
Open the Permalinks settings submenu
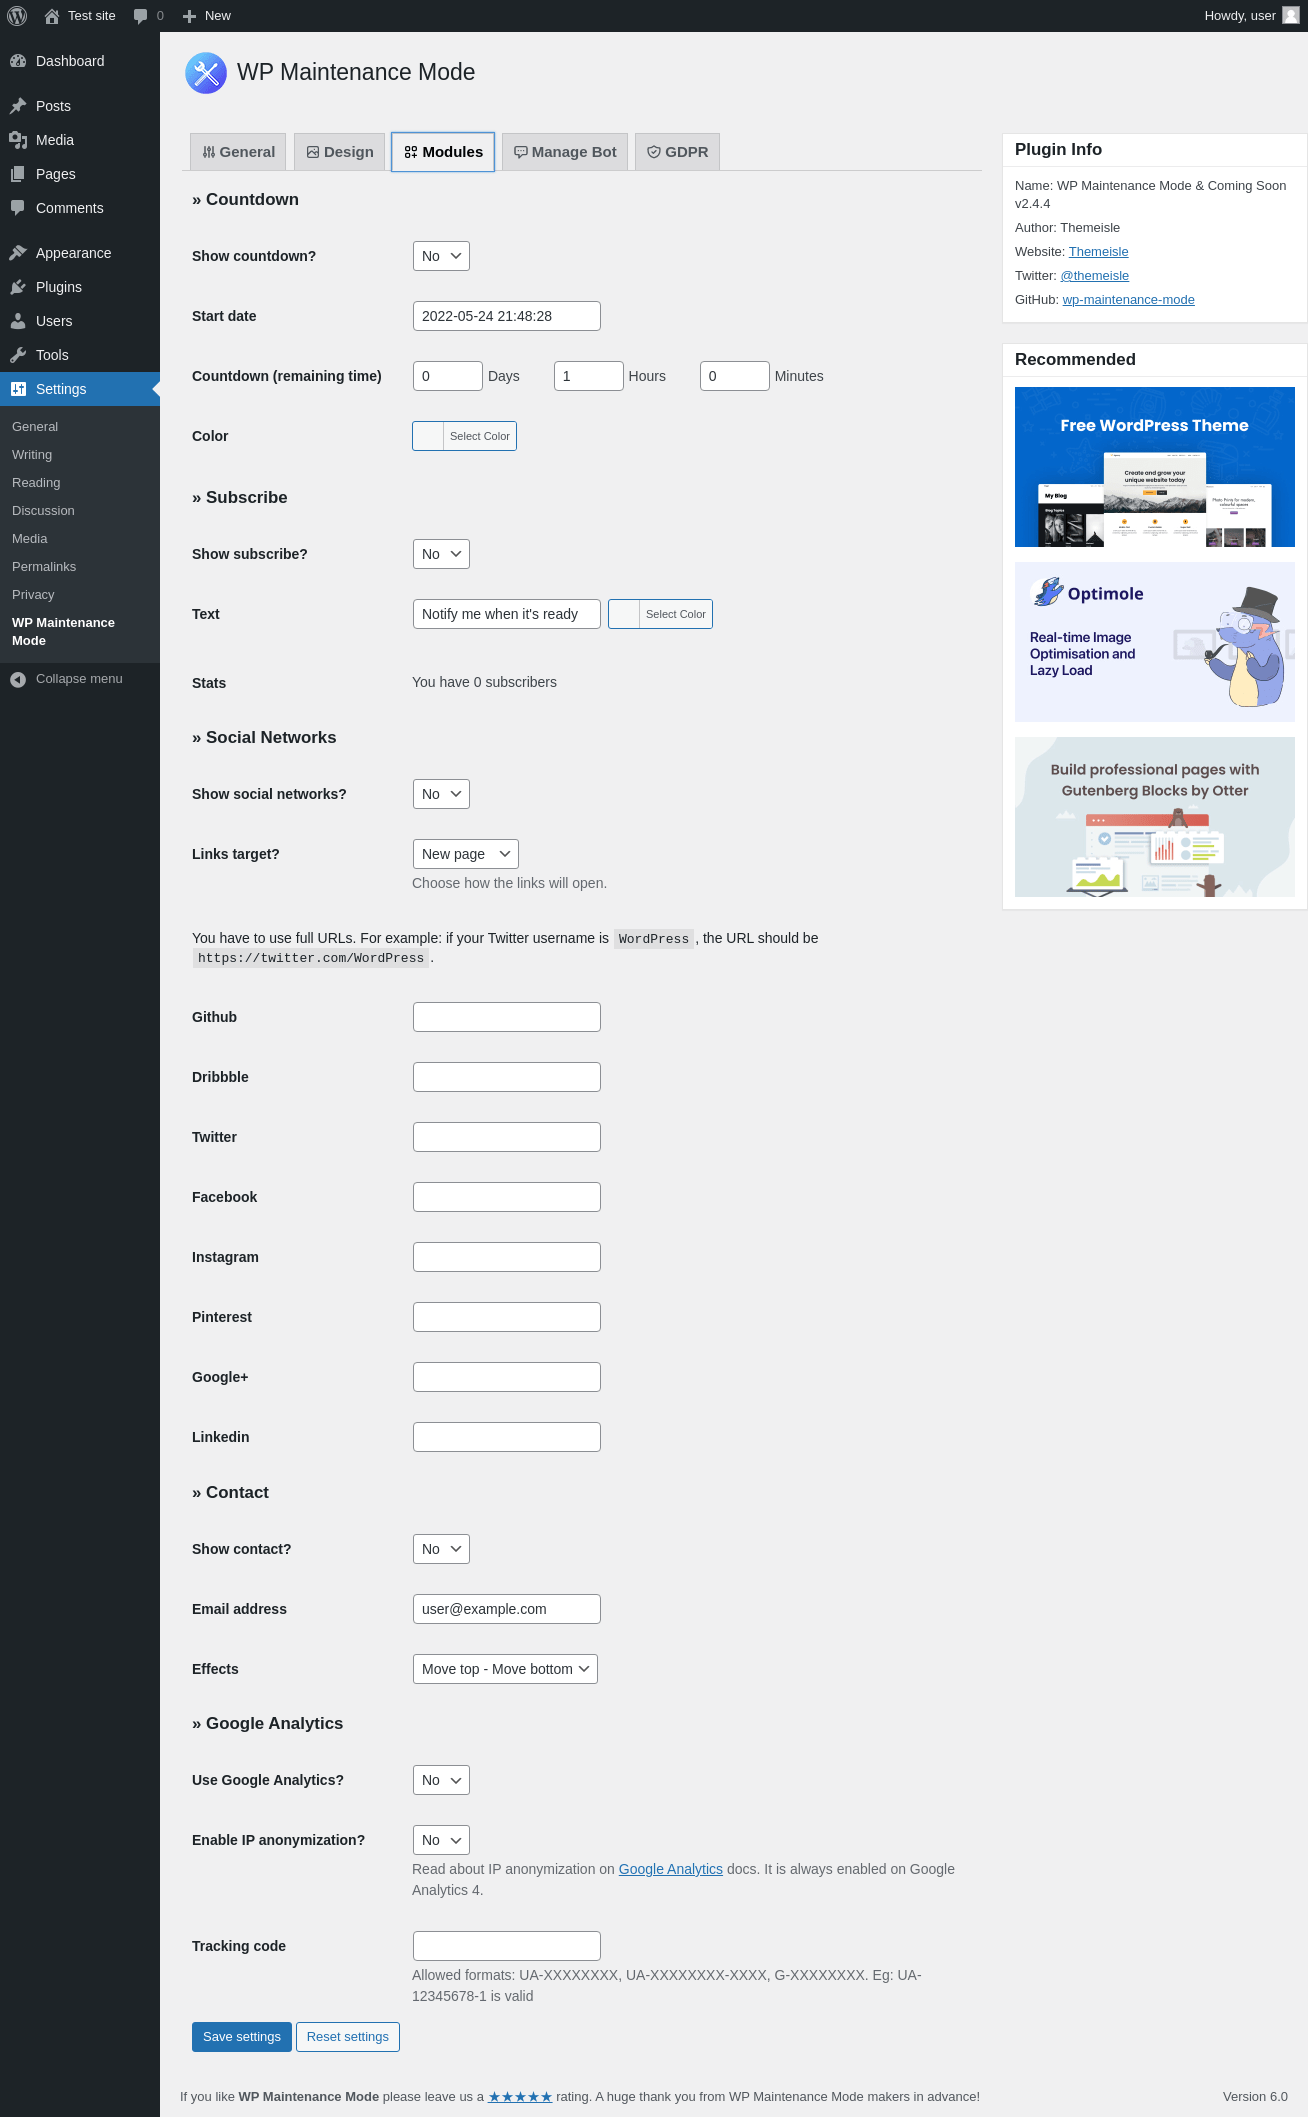point(44,567)
